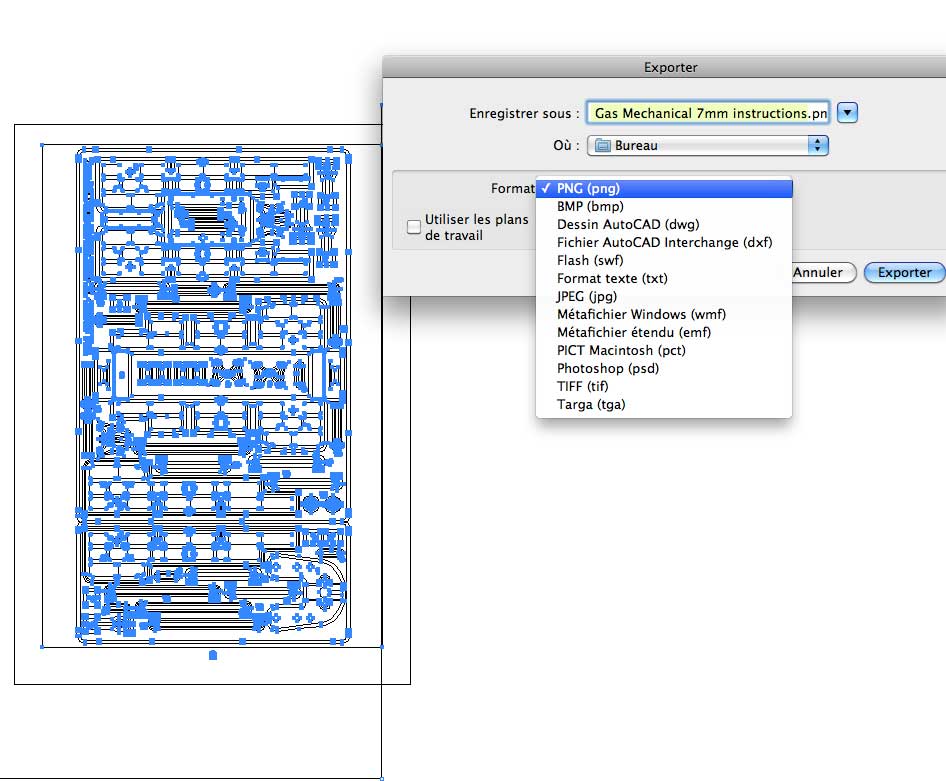
Task: Choose BMP (bmp) from format list
Action: (x=664, y=206)
